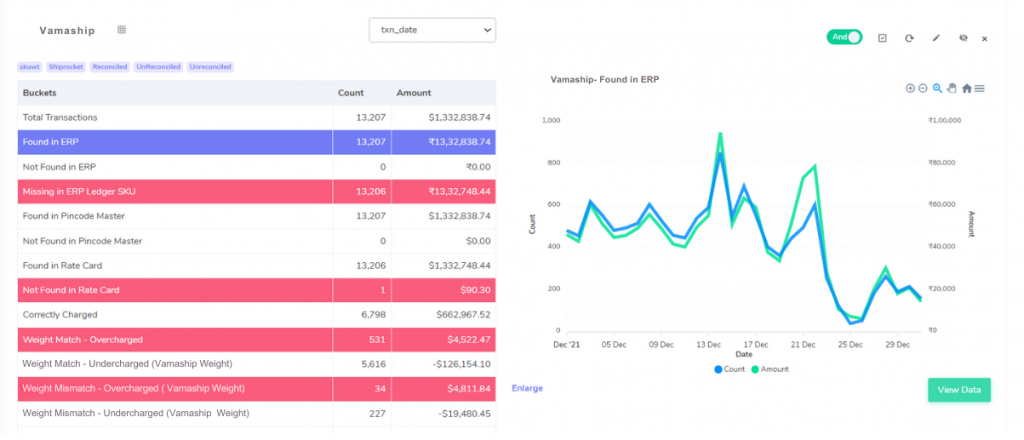Click the View Data button
Screen dimensions: 1024x440
[959, 390]
